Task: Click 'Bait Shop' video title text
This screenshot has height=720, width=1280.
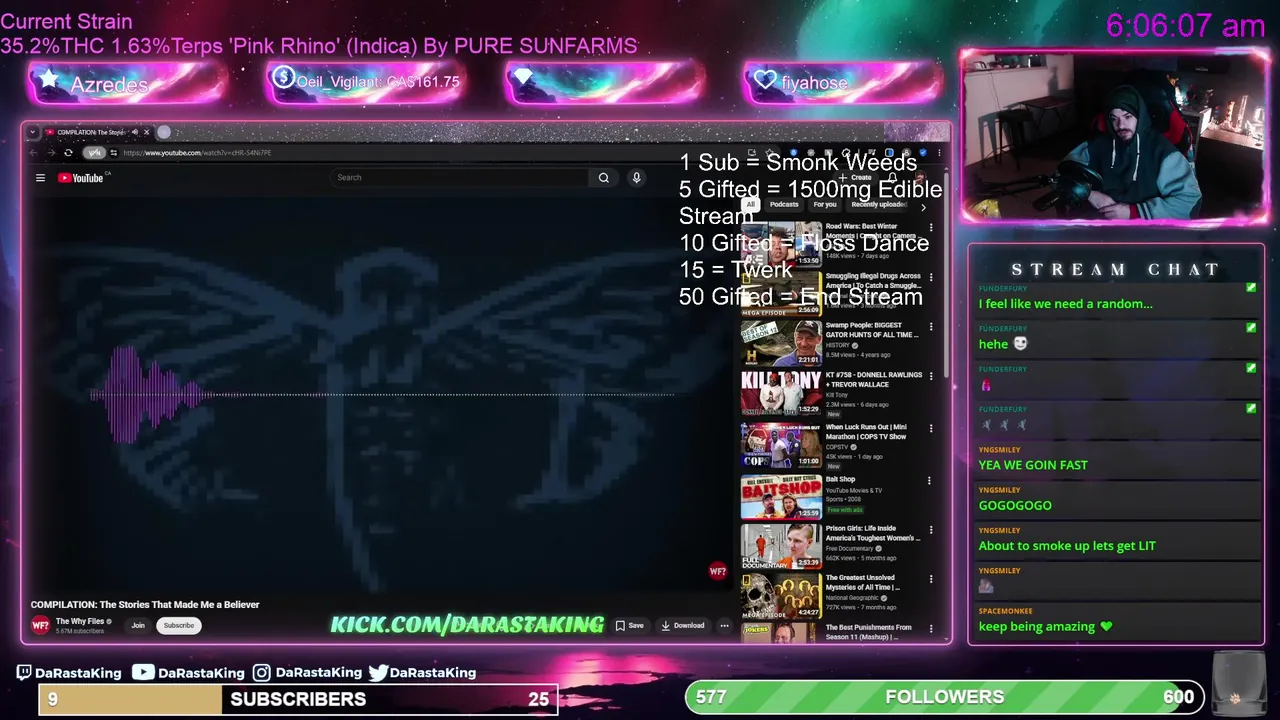Action: click(x=840, y=480)
